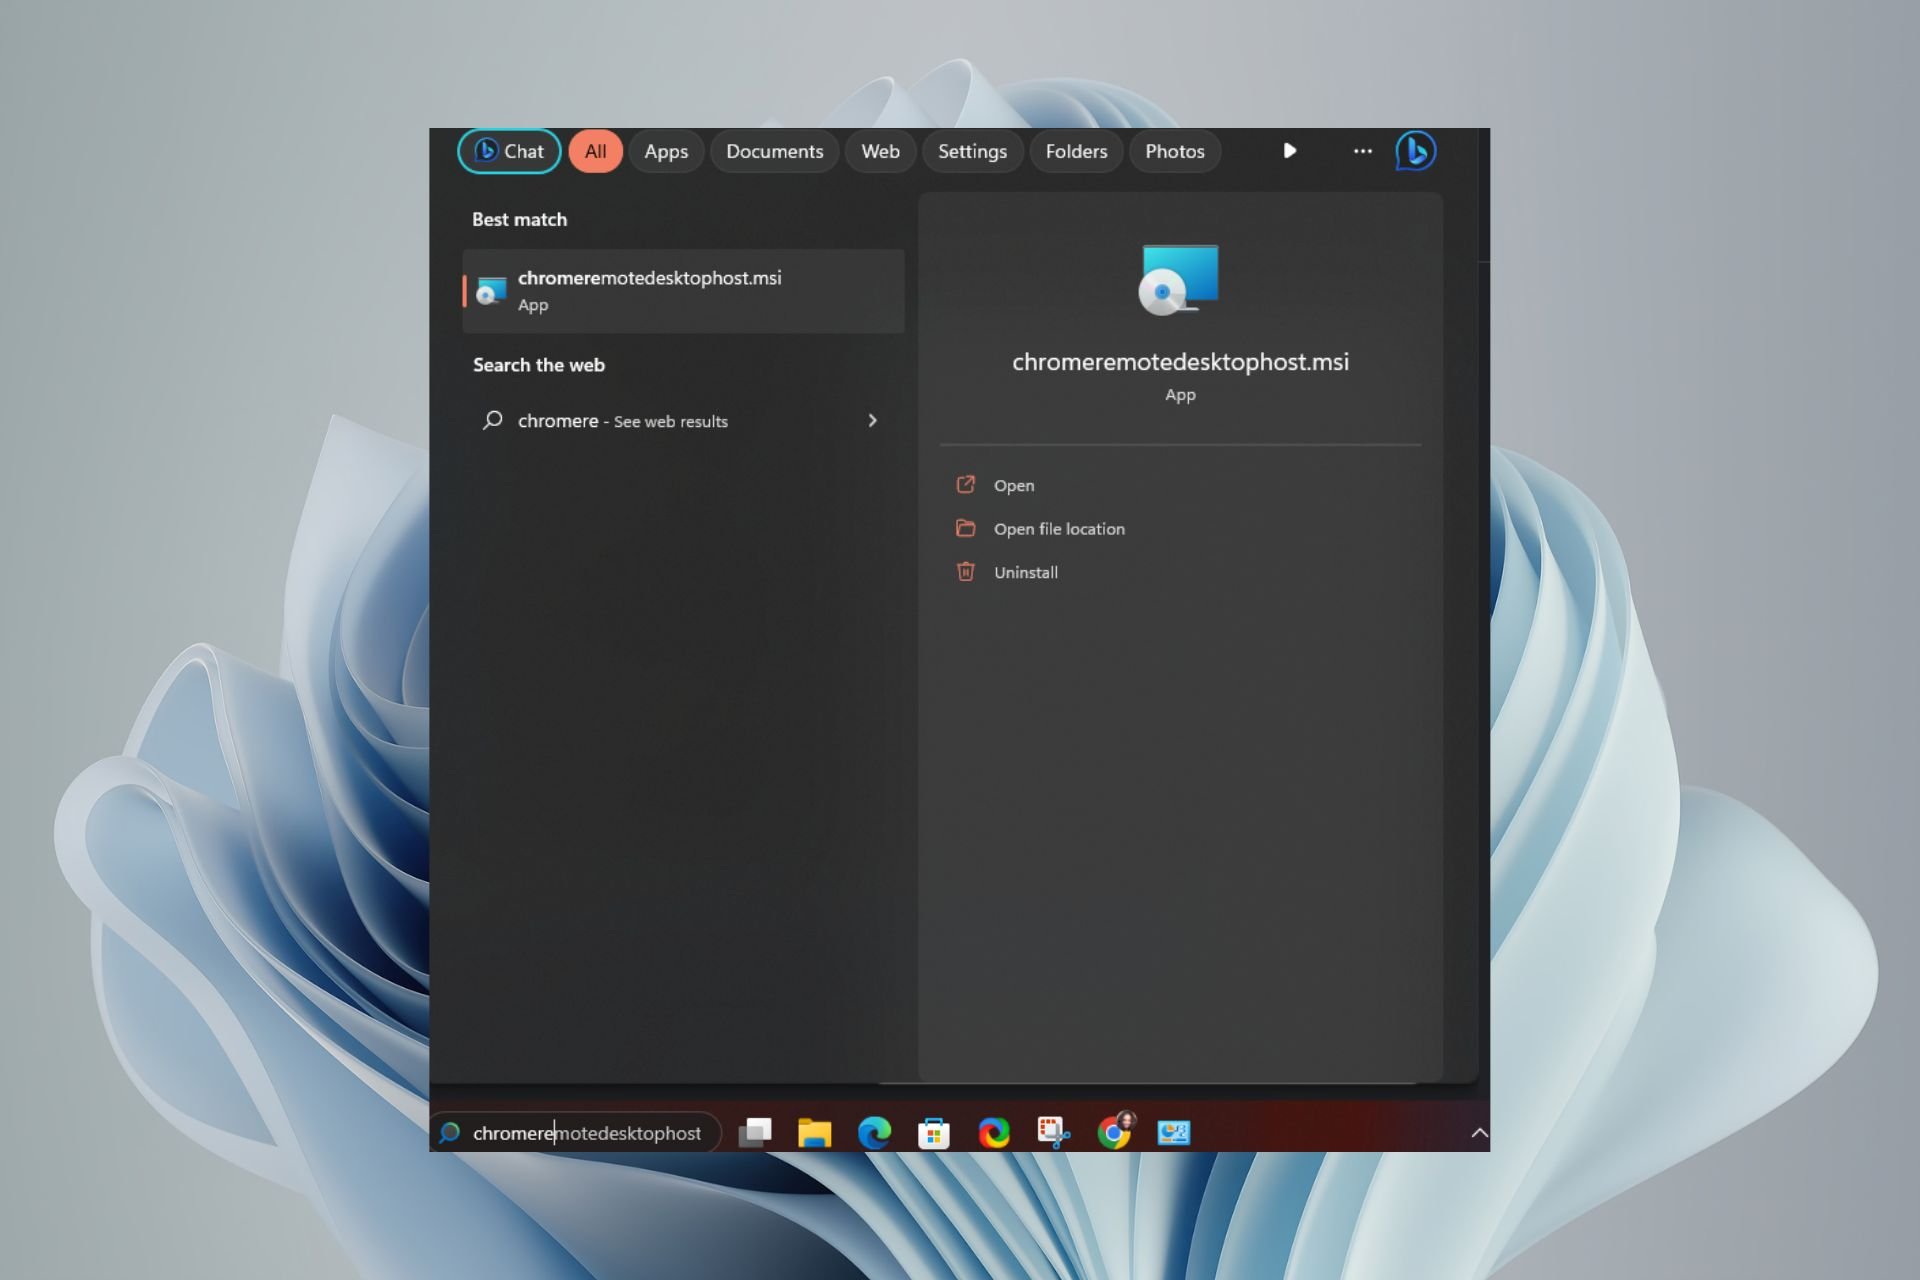Click the folder icon for file location
Viewport: 1920px width, 1280px height.
click(965, 528)
